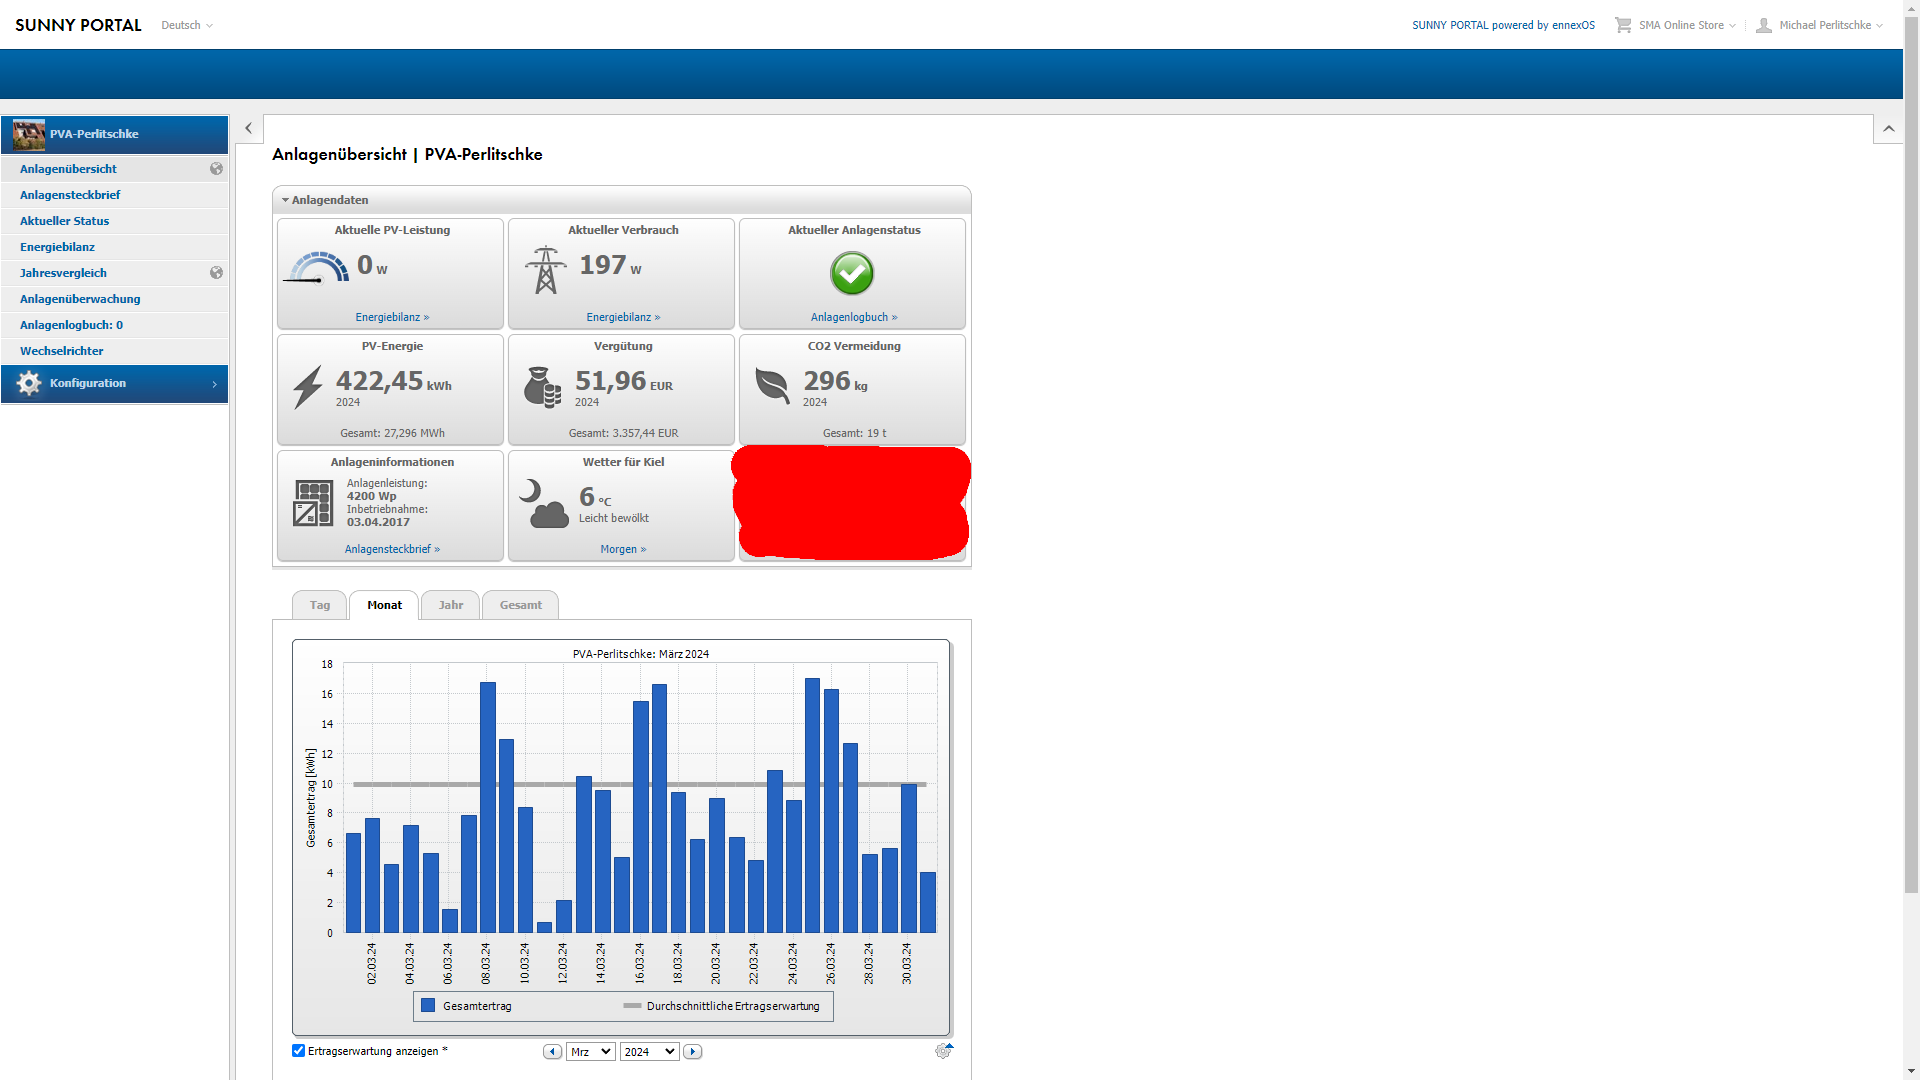1920x1080 pixels.
Task: Collapse the left sidebar arrow
Action: pos(248,128)
